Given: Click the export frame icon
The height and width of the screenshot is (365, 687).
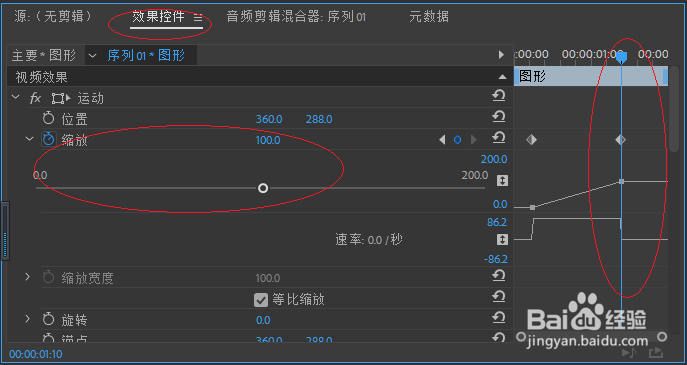Looking at the screenshot, I should (x=655, y=352).
